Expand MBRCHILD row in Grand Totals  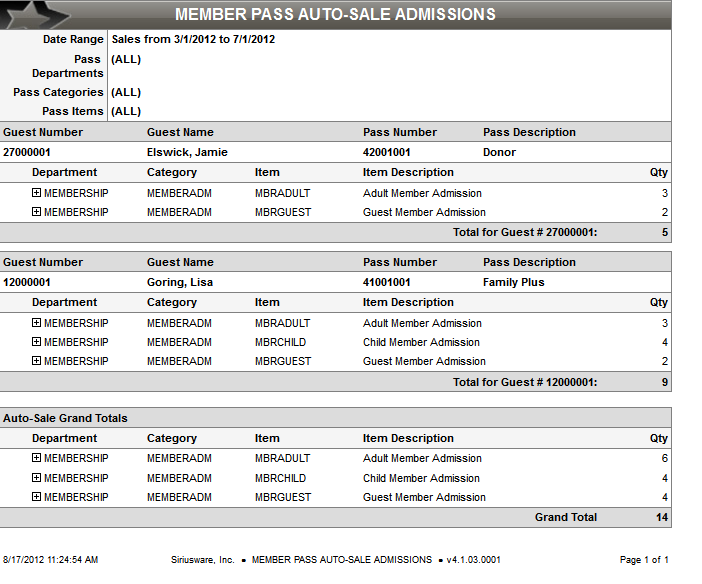36,477
